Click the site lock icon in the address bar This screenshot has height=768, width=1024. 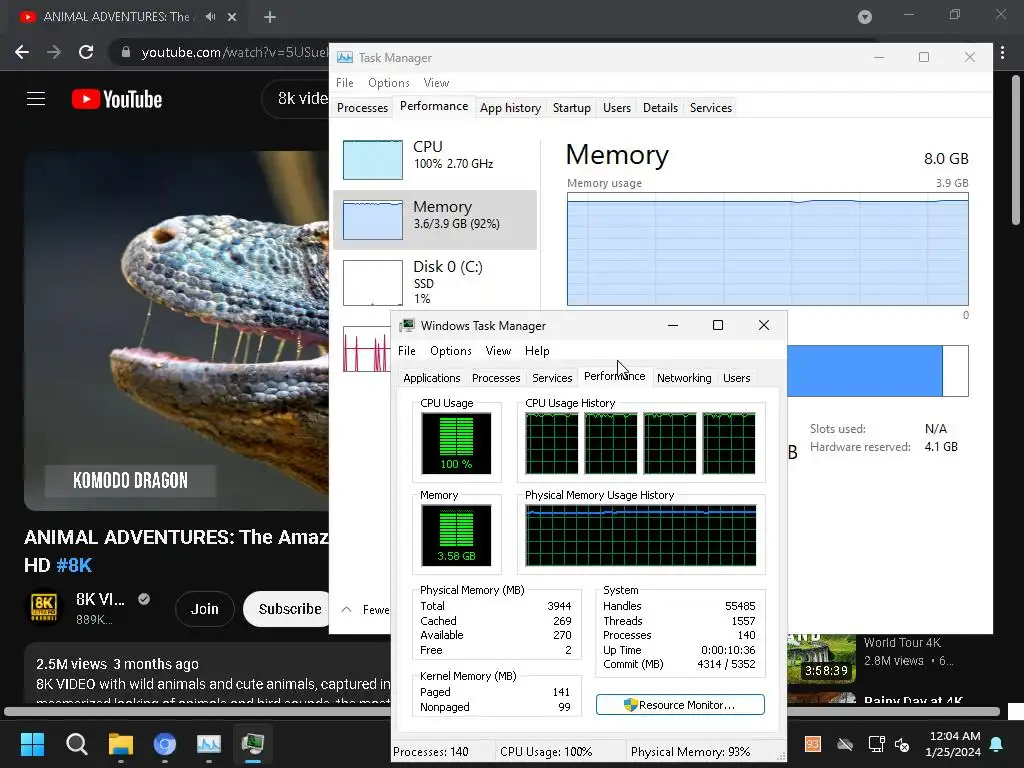(126, 52)
